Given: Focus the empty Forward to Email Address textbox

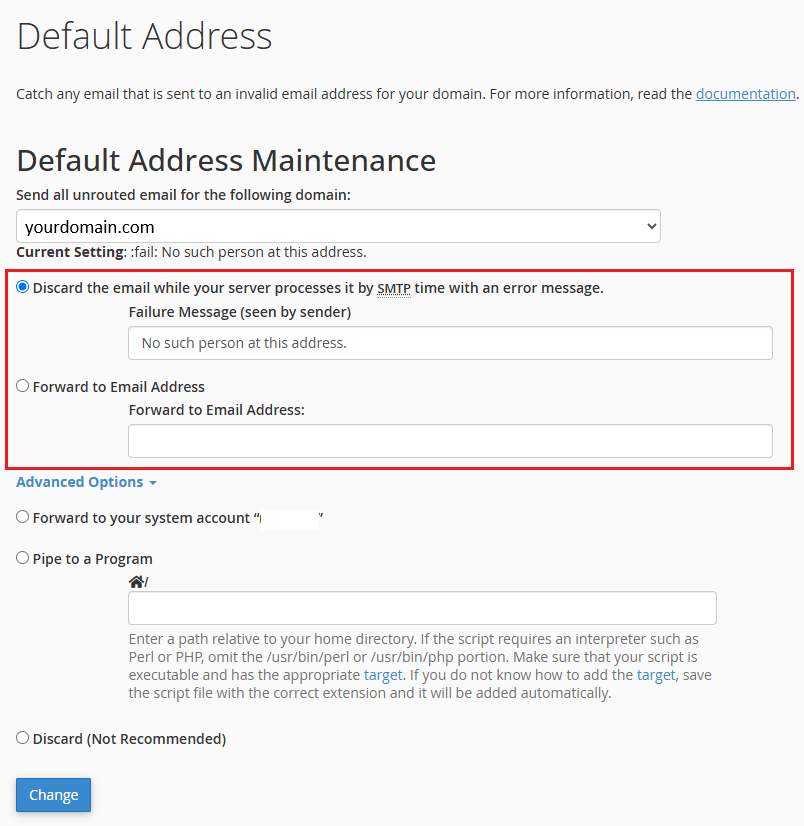Looking at the screenshot, I should tap(450, 441).
